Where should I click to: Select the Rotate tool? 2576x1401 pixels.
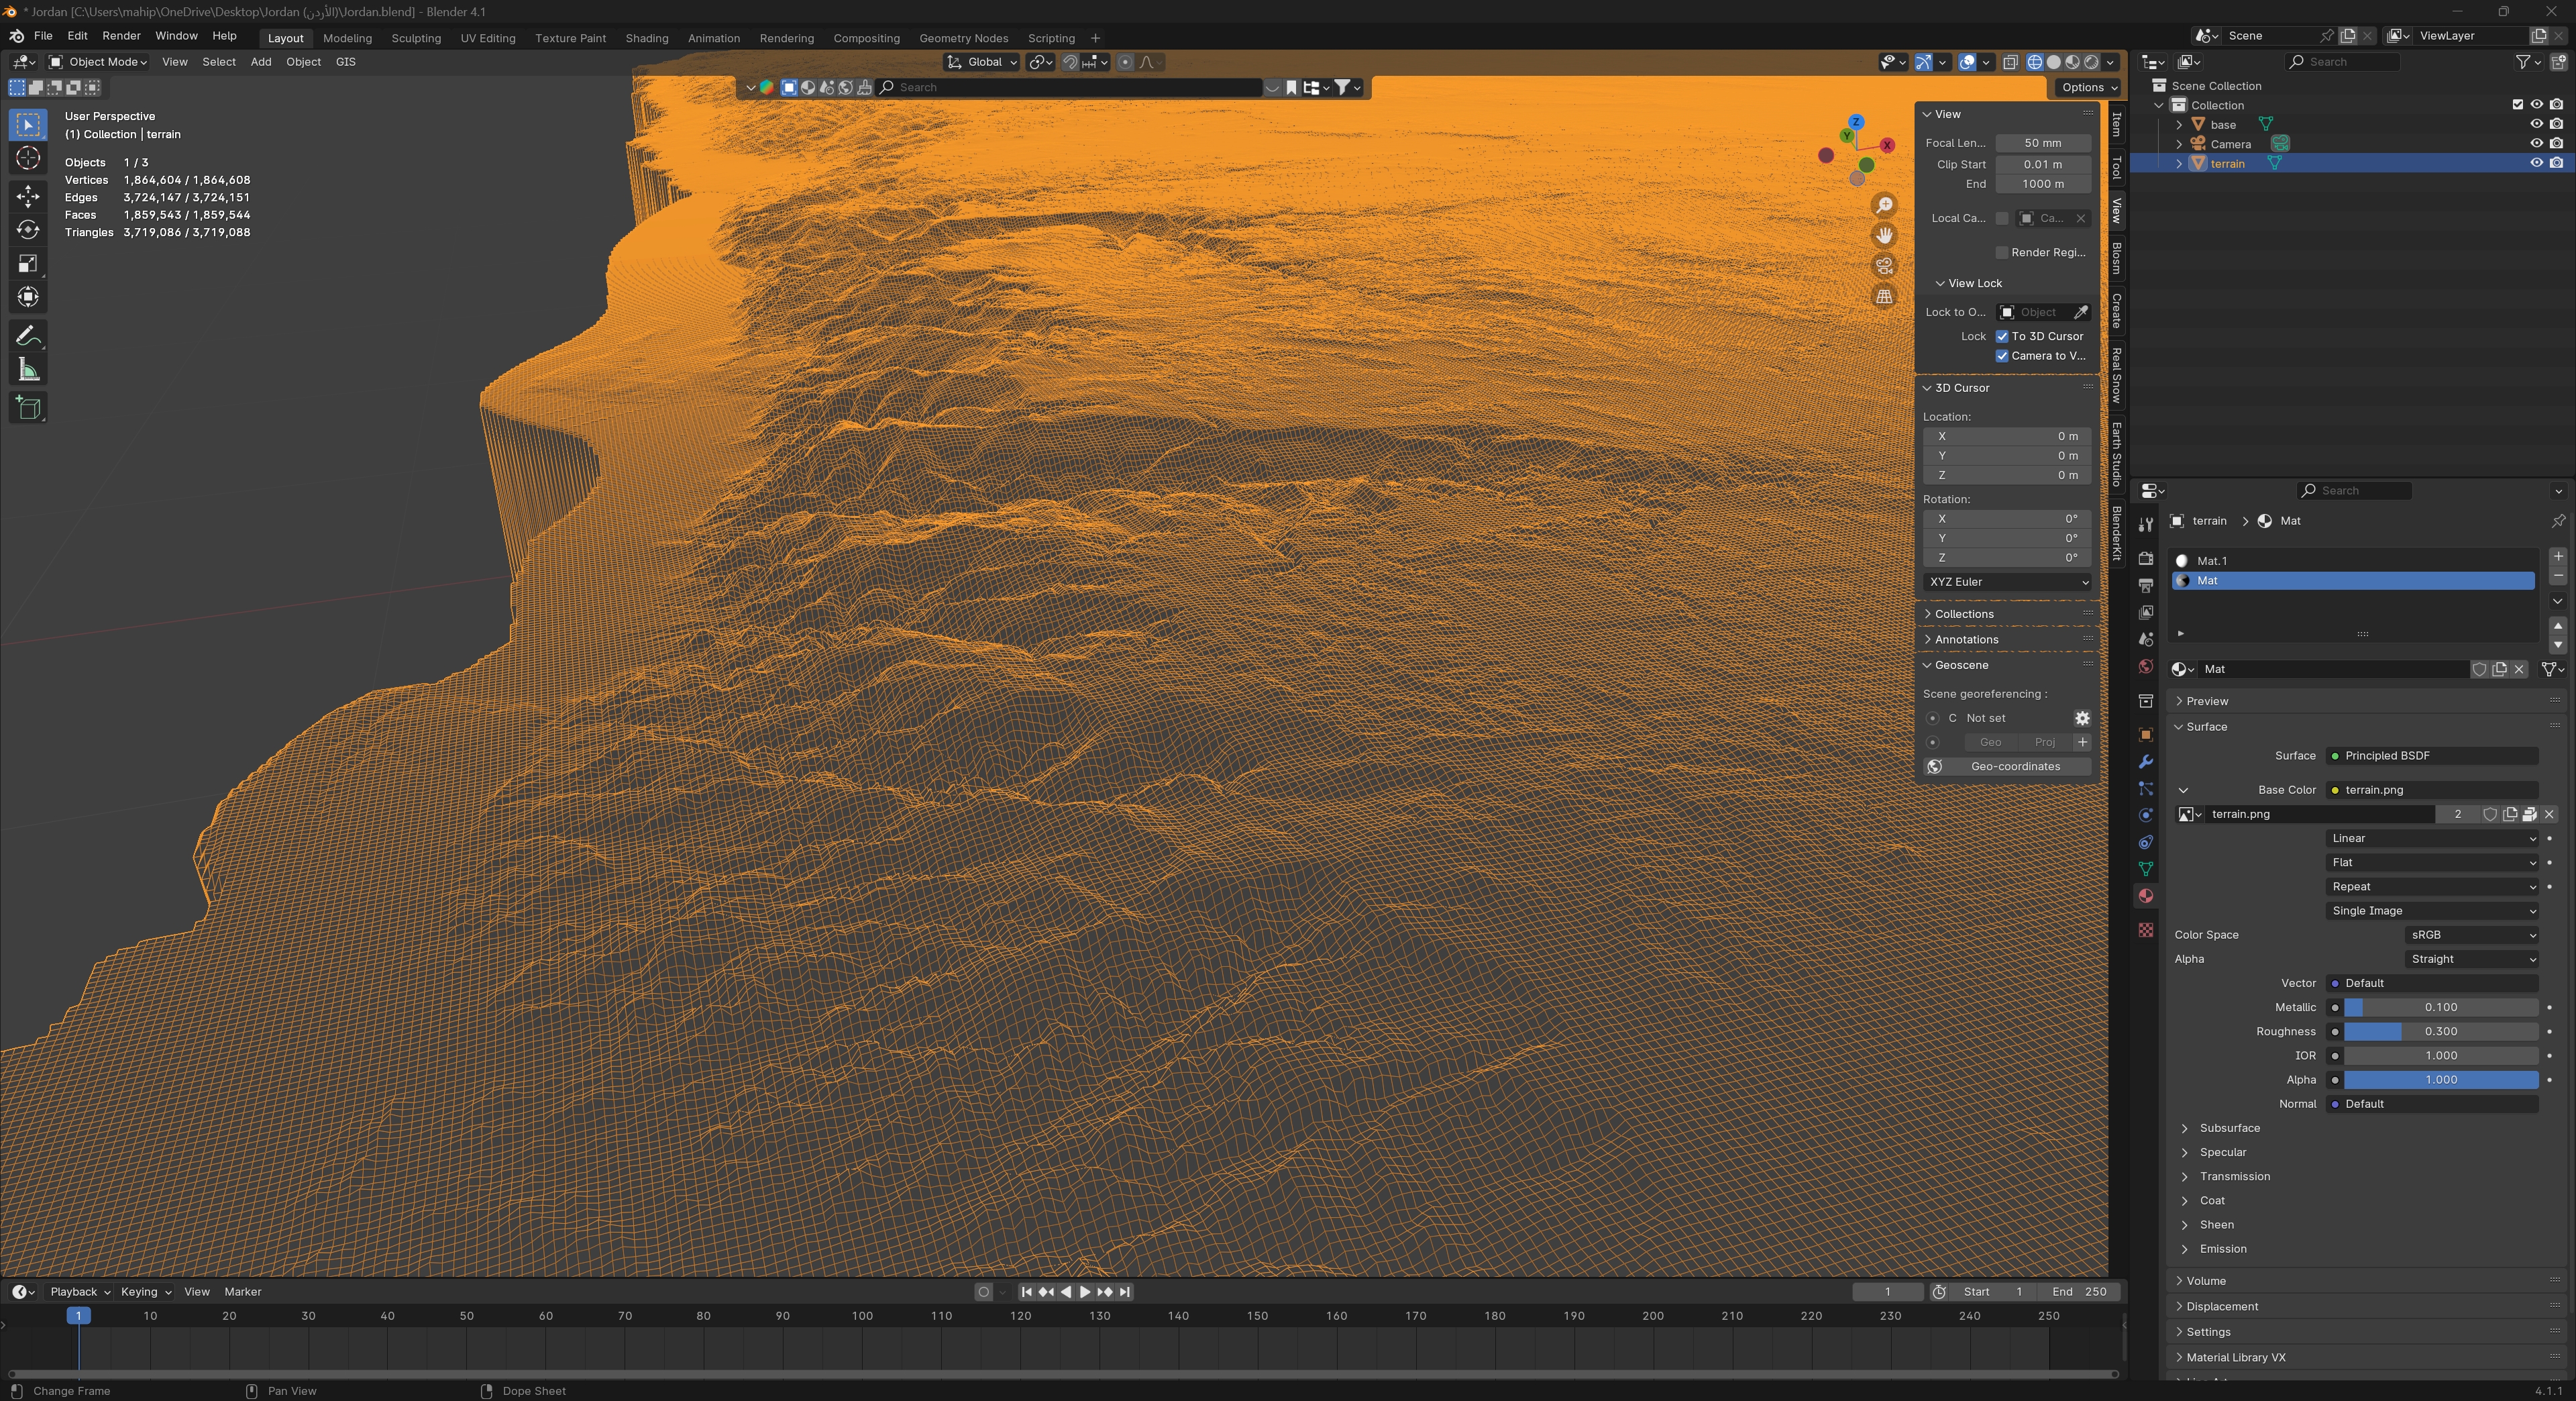coord(28,230)
